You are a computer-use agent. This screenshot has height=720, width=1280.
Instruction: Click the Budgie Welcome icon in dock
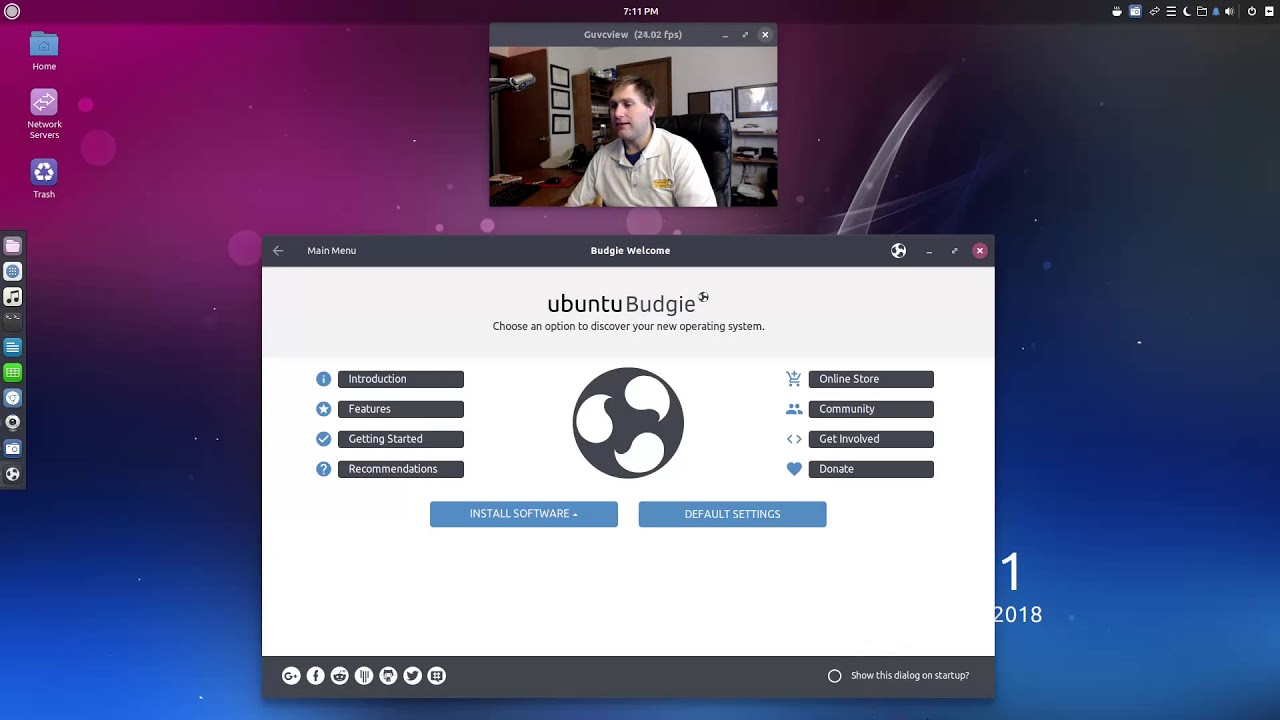coord(12,474)
